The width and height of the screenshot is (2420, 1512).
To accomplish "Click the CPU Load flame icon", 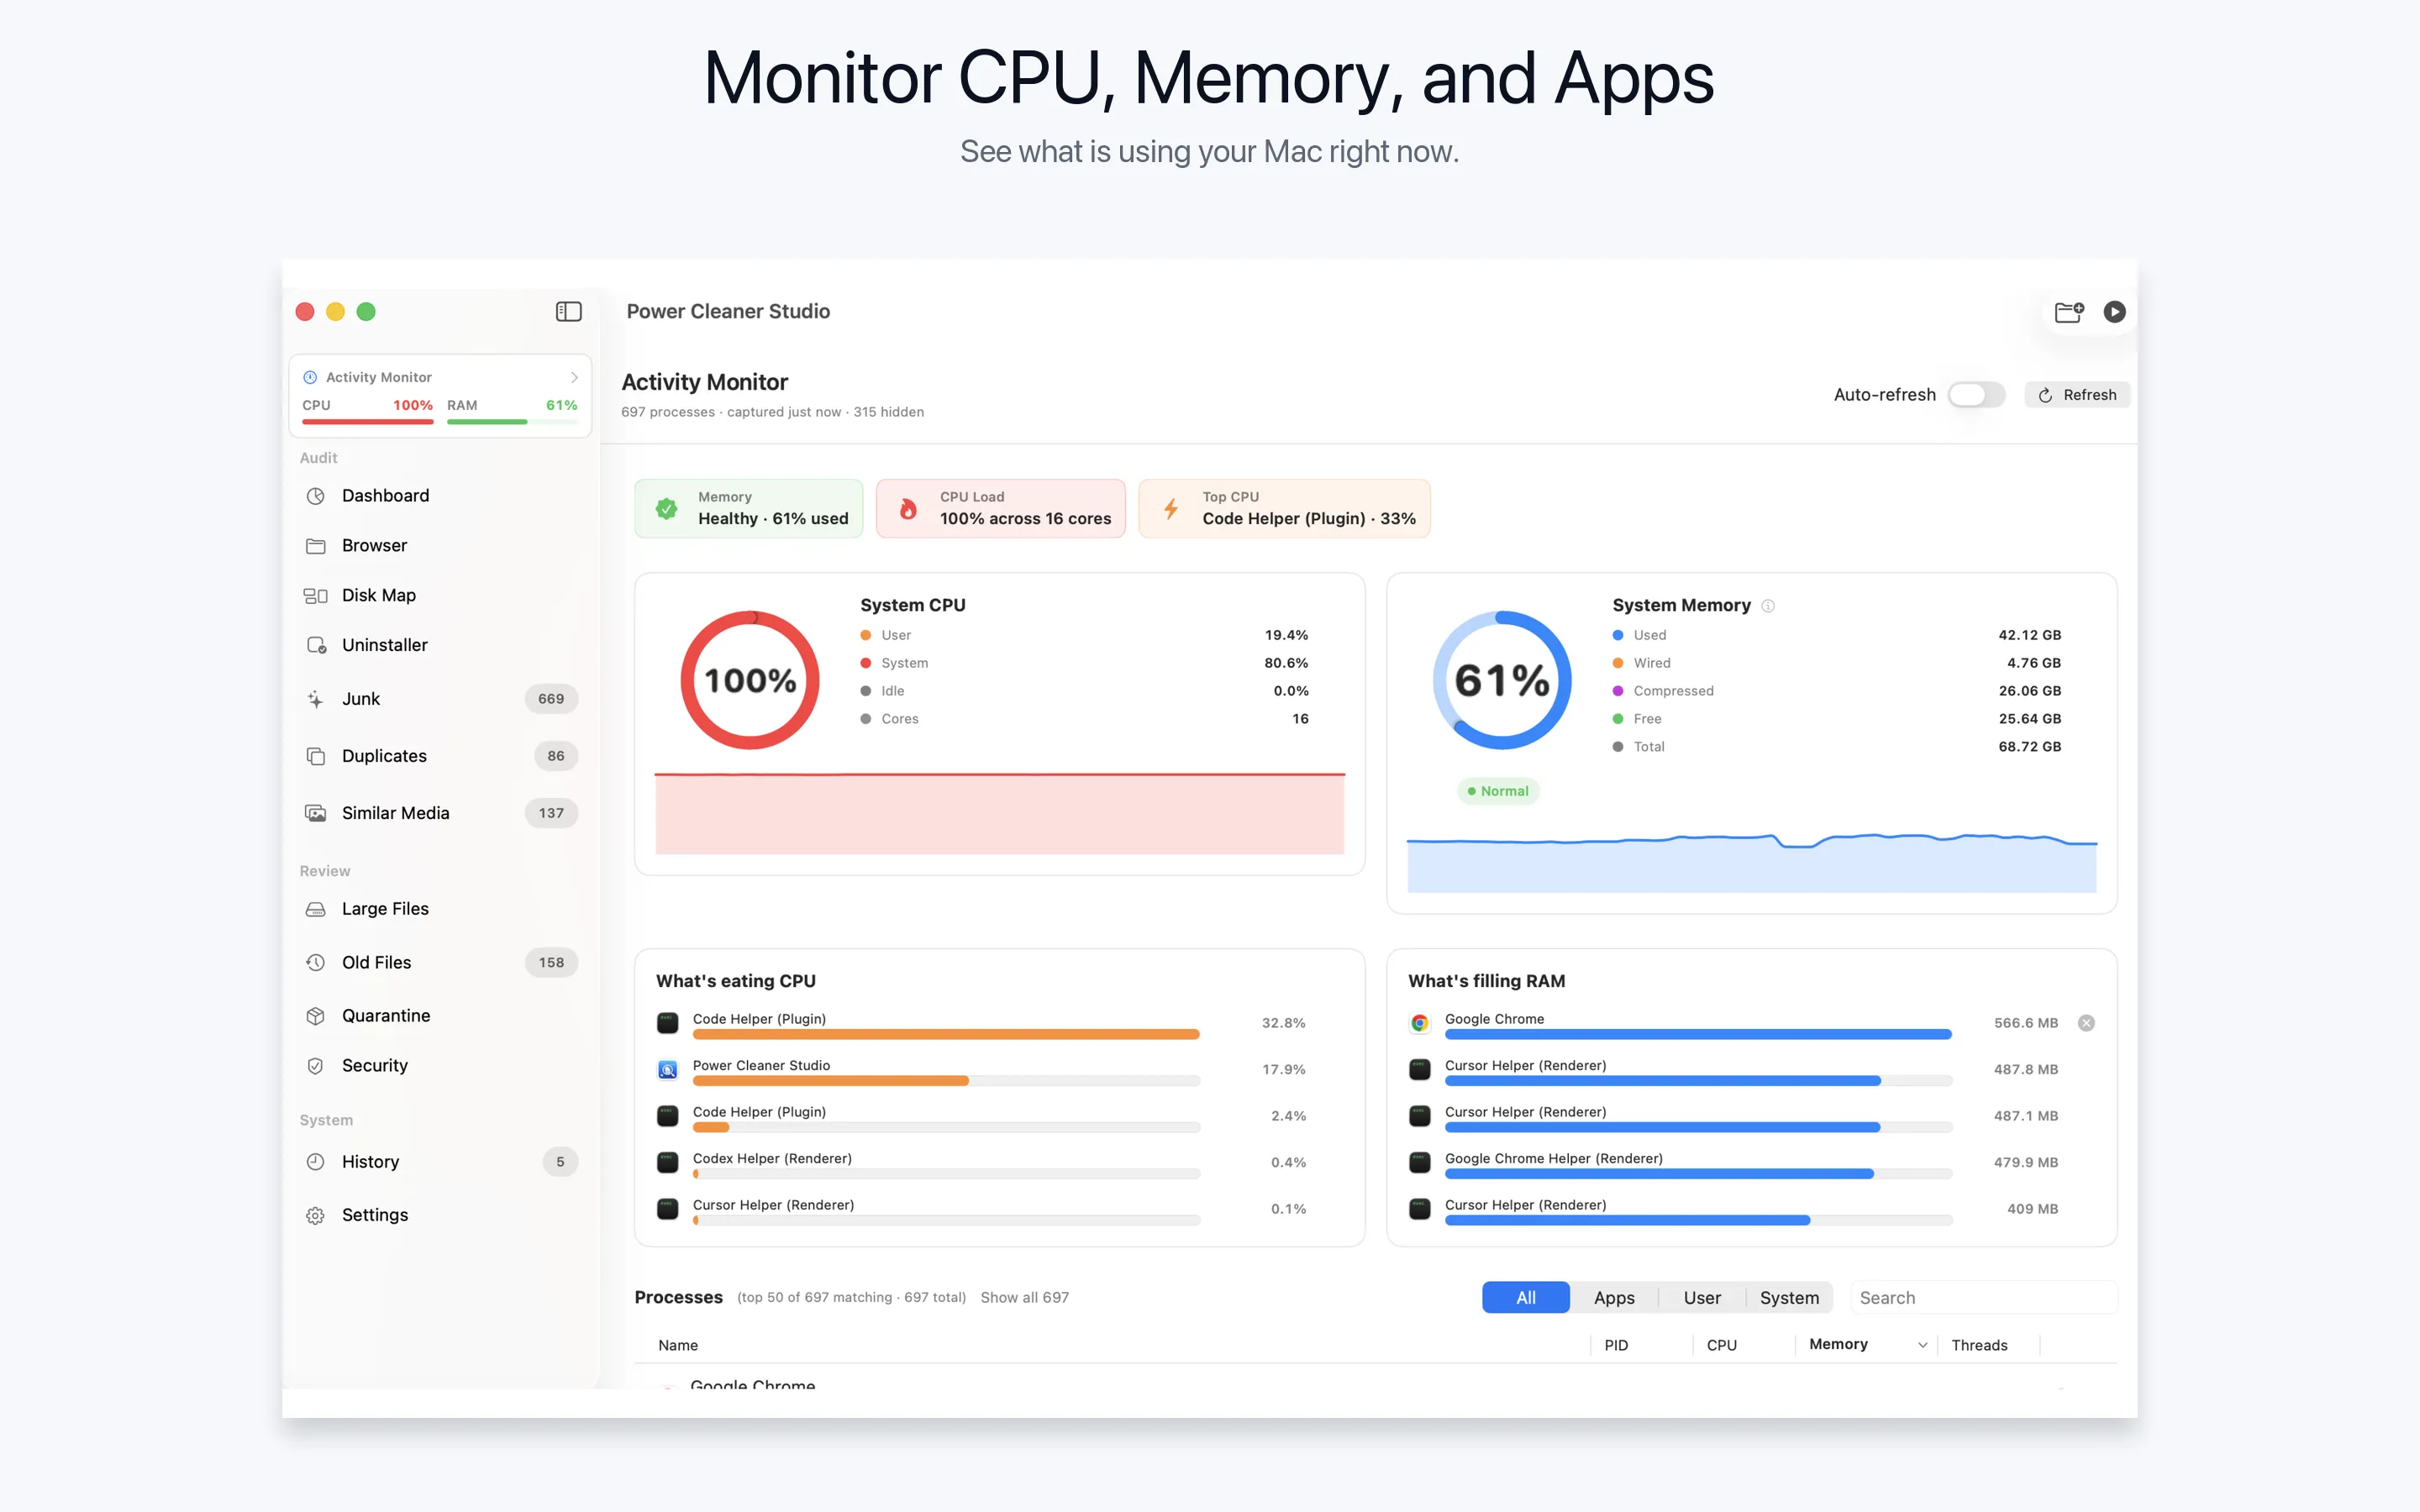I will pyautogui.click(x=908, y=508).
